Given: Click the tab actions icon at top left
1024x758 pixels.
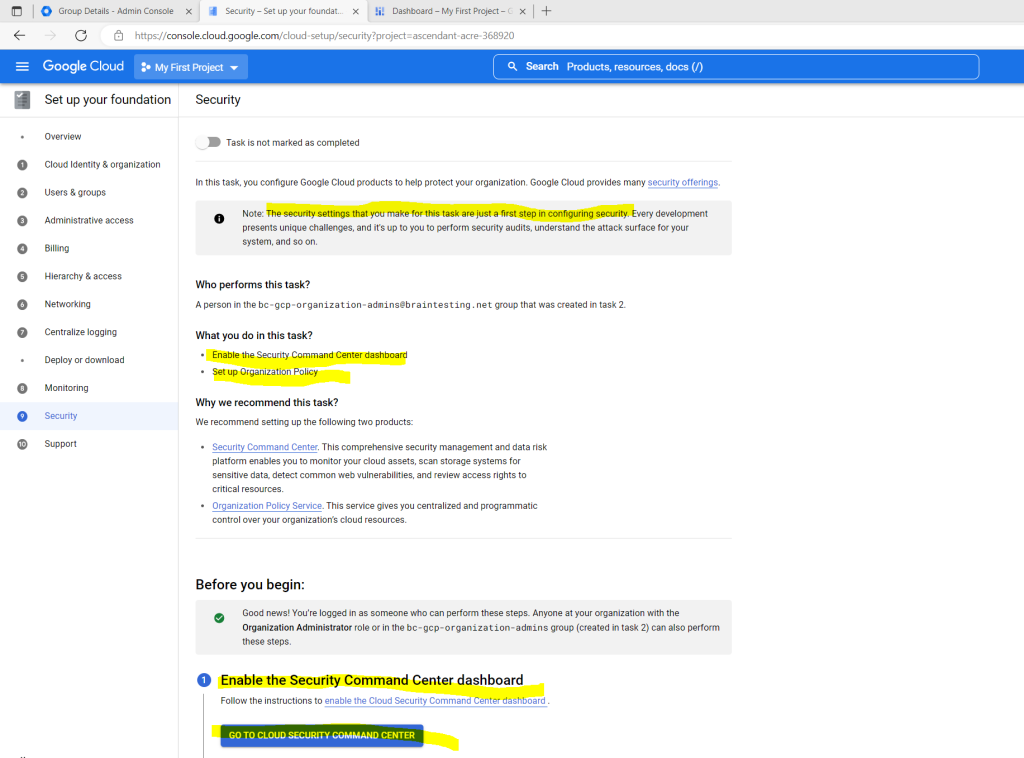Looking at the screenshot, I should [x=16, y=11].
